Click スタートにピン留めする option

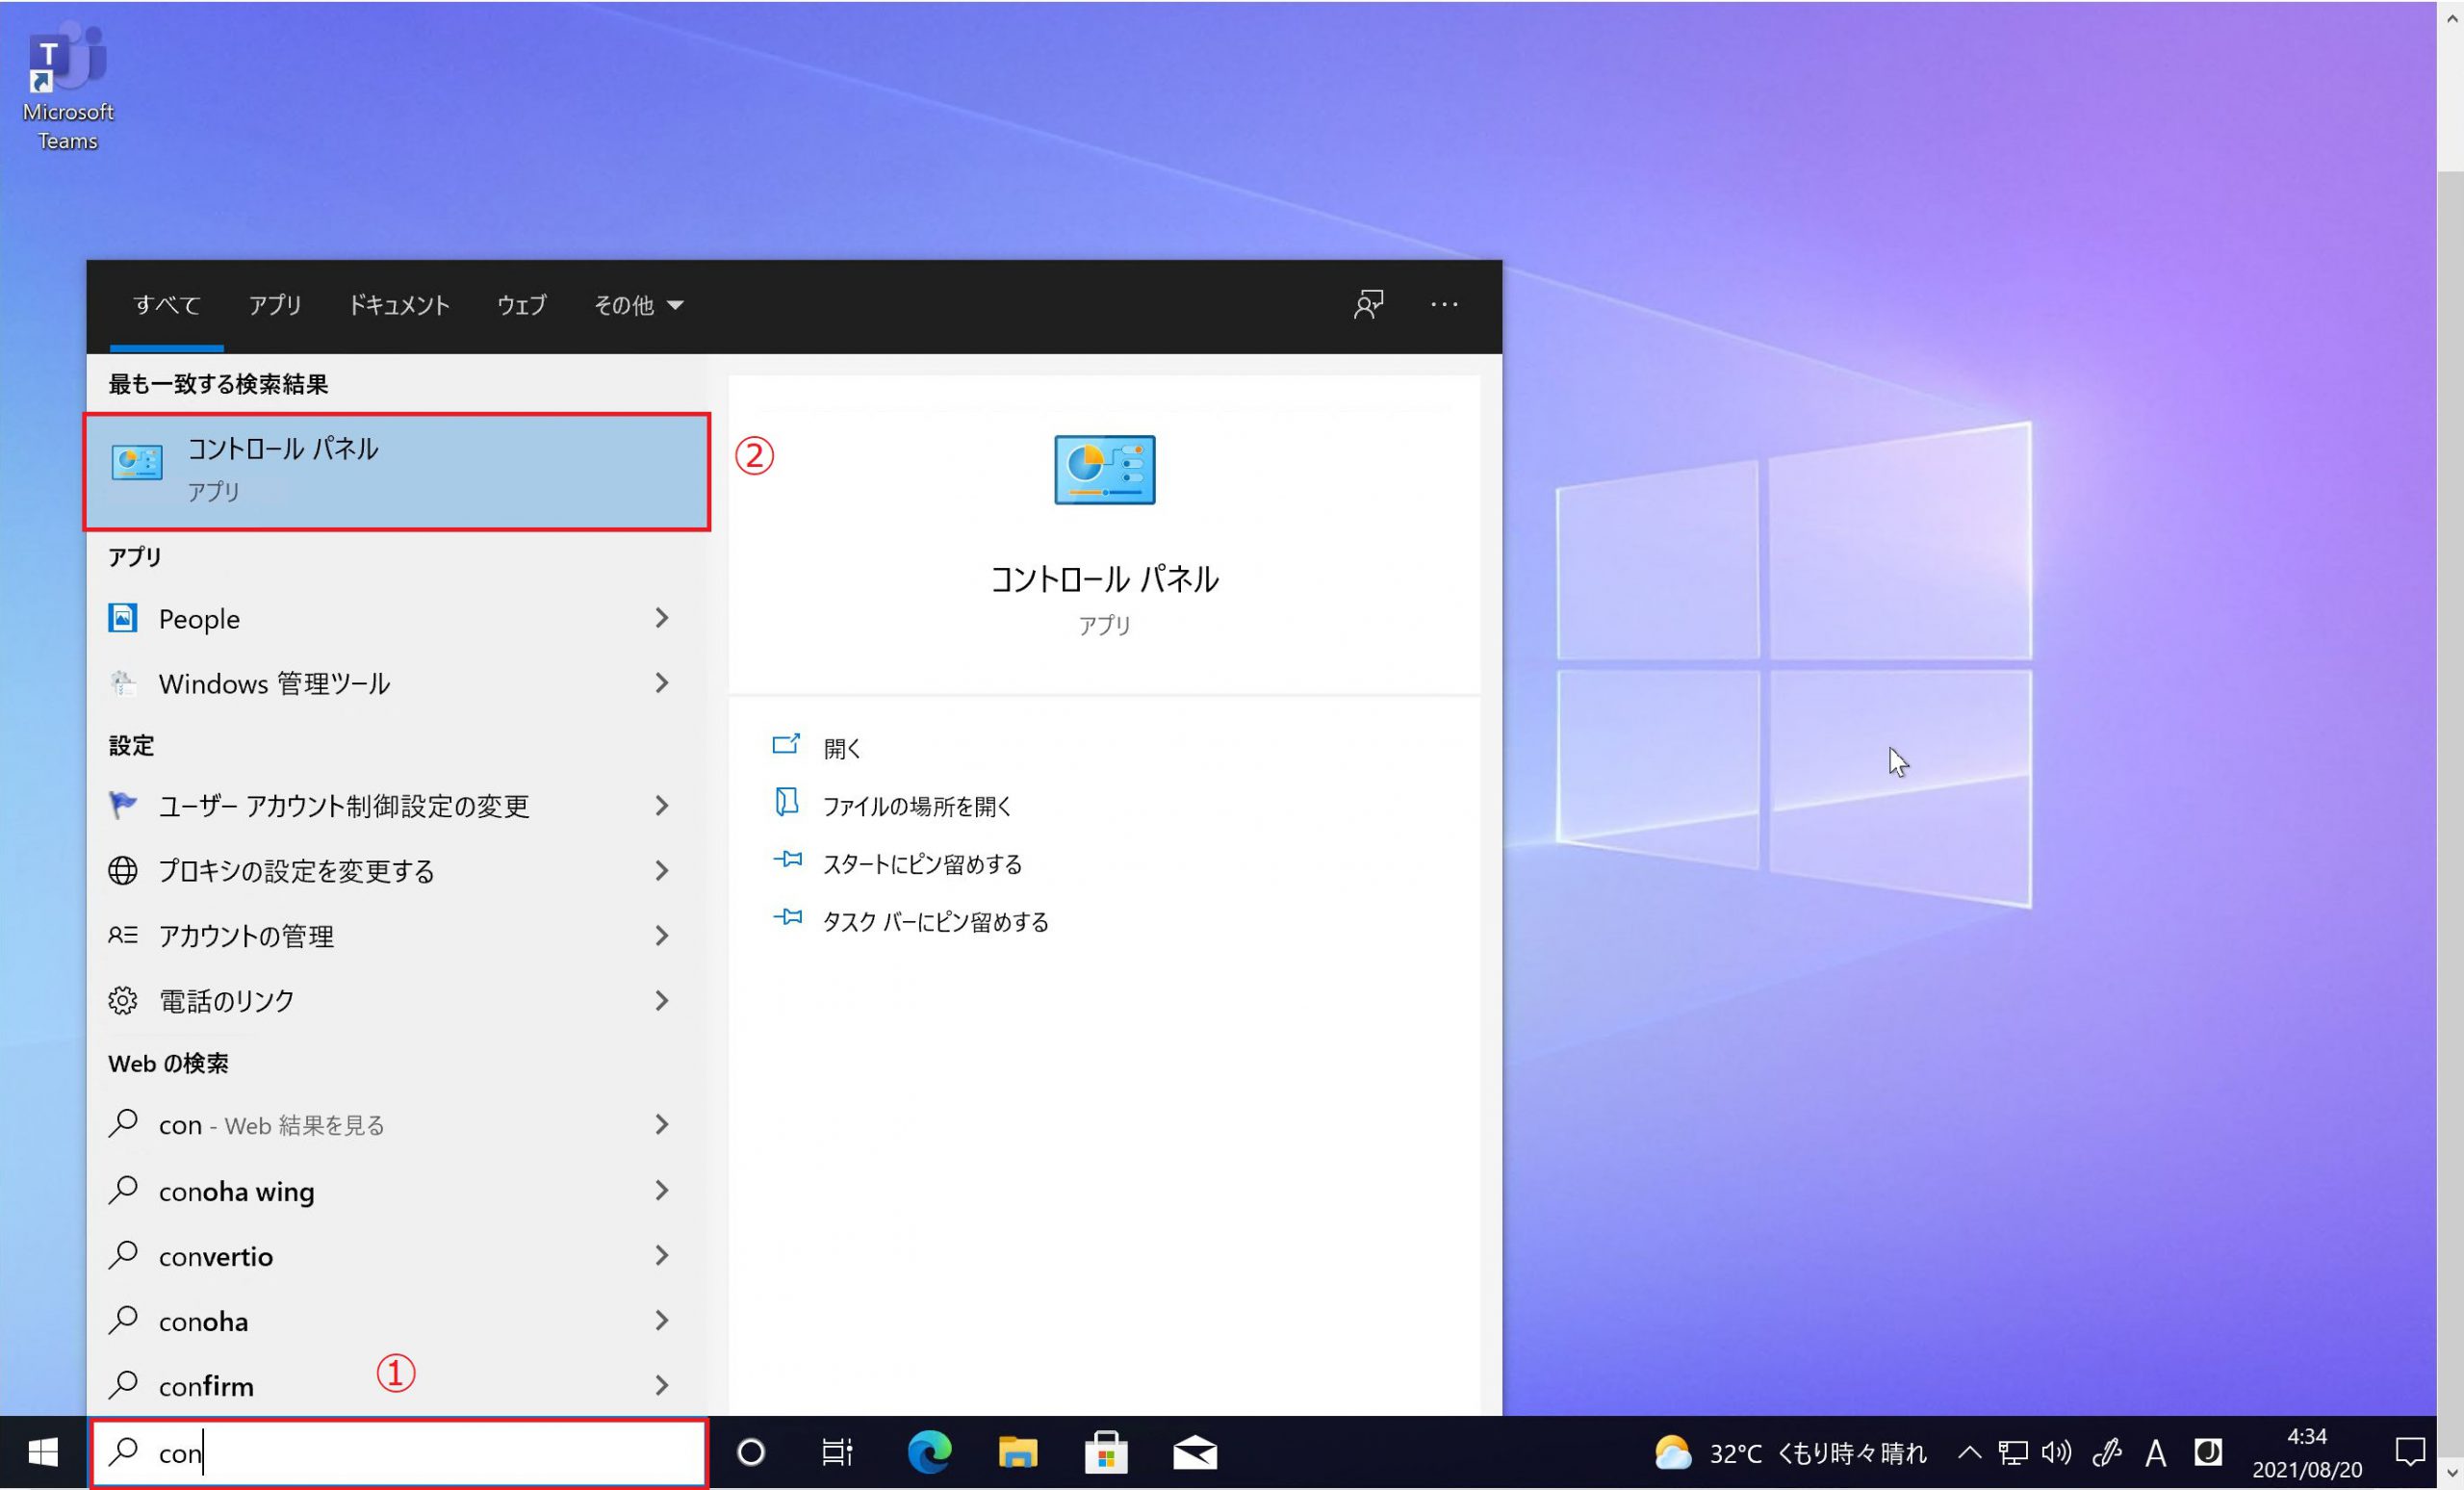coord(922,863)
